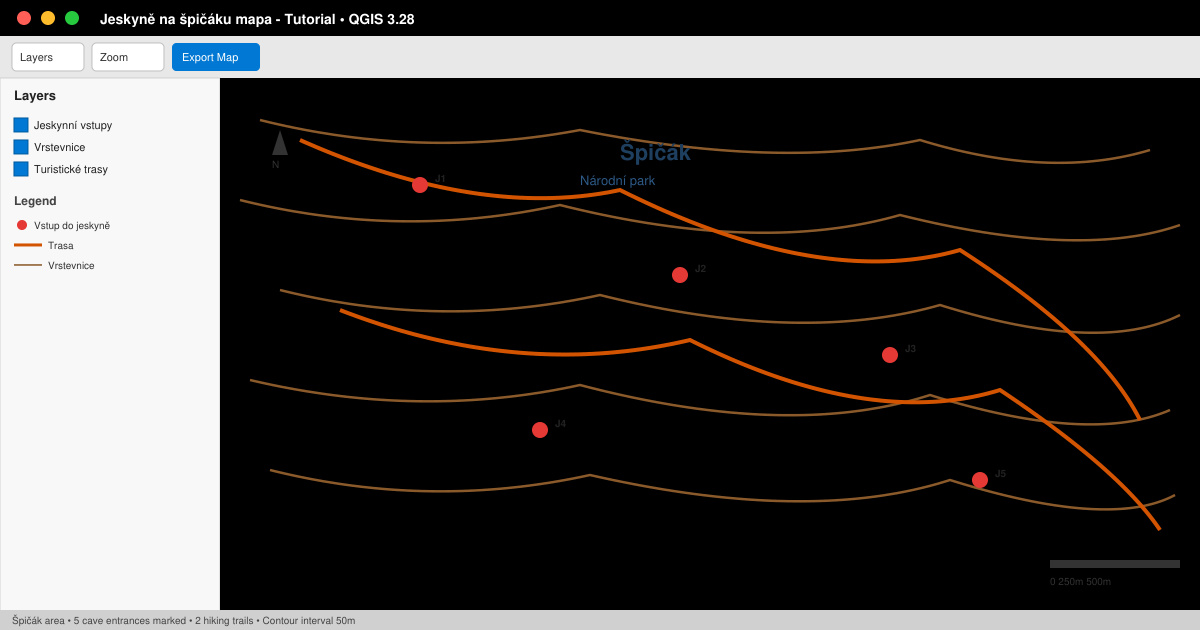1200x630 pixels.
Task: Click the red Vstup do jeskyně legend symbol
Action: click(x=22, y=225)
